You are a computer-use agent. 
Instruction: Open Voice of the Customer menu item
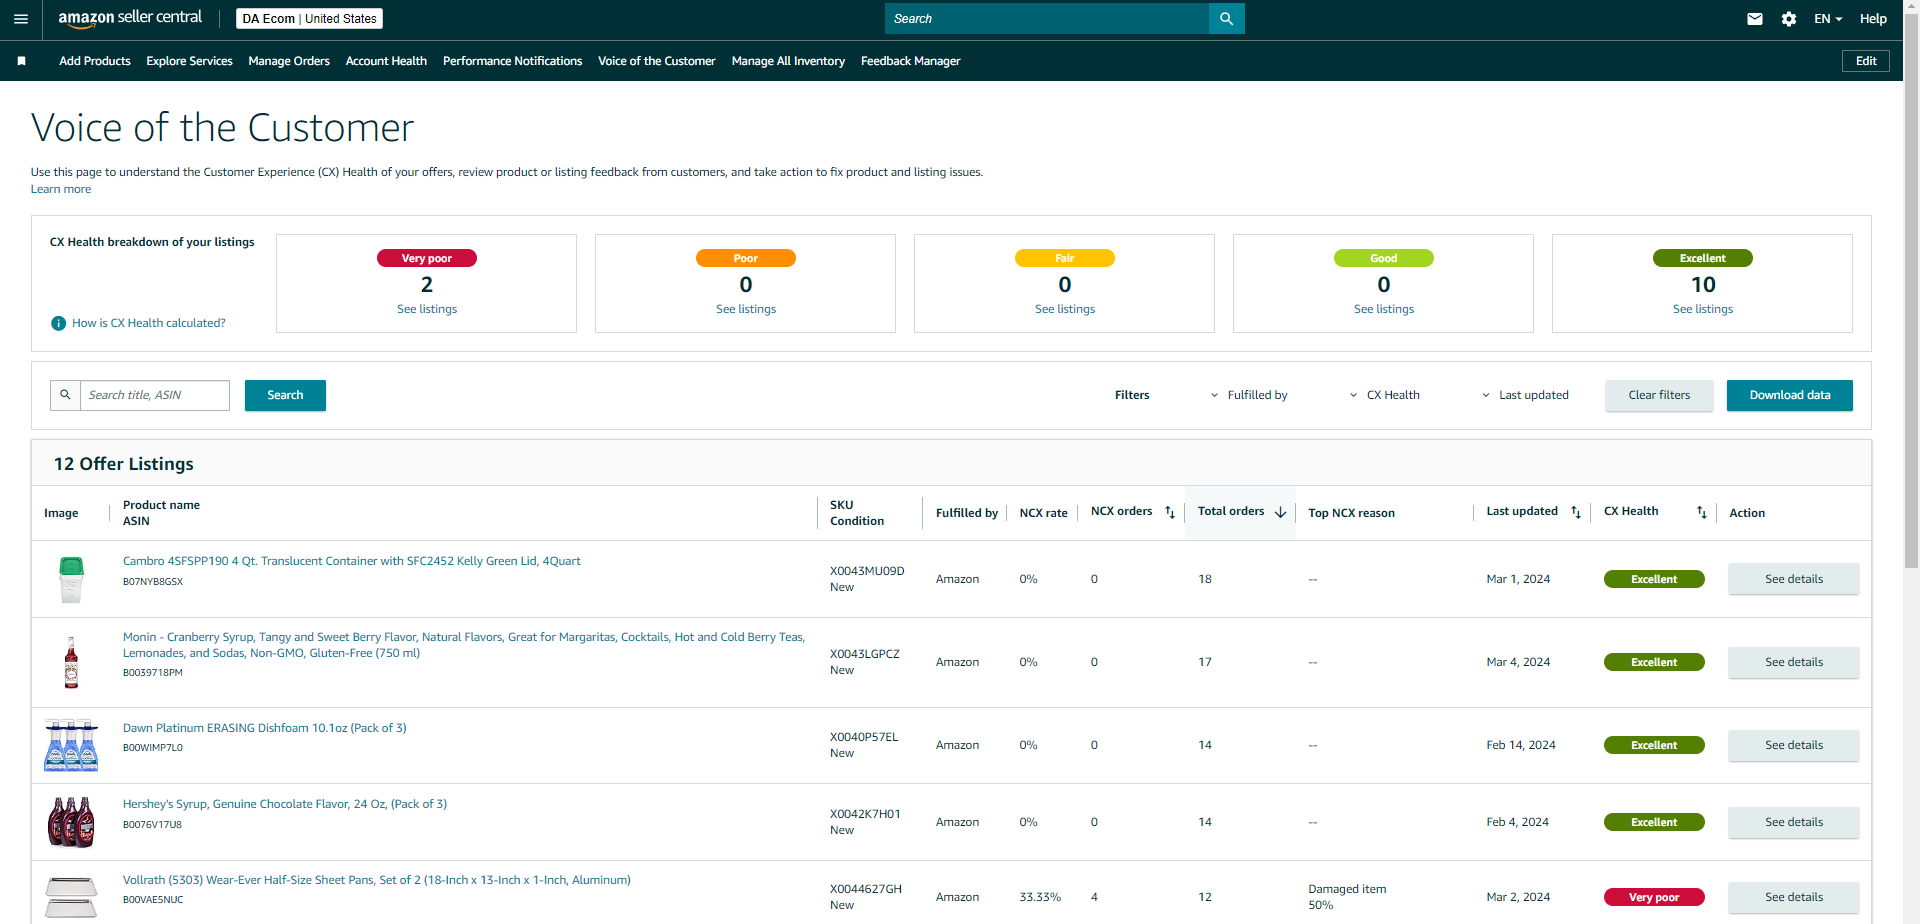click(657, 61)
